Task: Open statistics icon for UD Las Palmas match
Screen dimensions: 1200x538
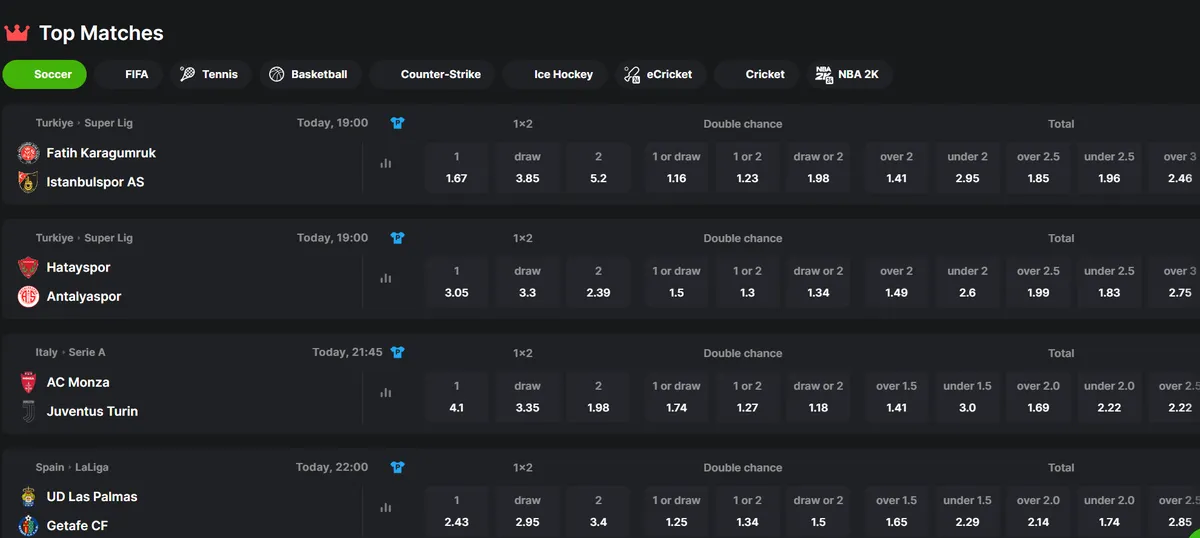Action: coord(386,508)
